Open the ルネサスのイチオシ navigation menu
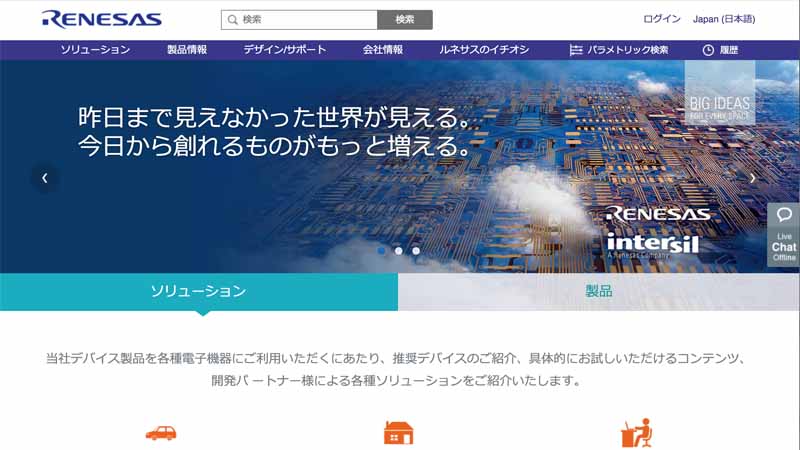The height and width of the screenshot is (450, 800). click(x=484, y=50)
